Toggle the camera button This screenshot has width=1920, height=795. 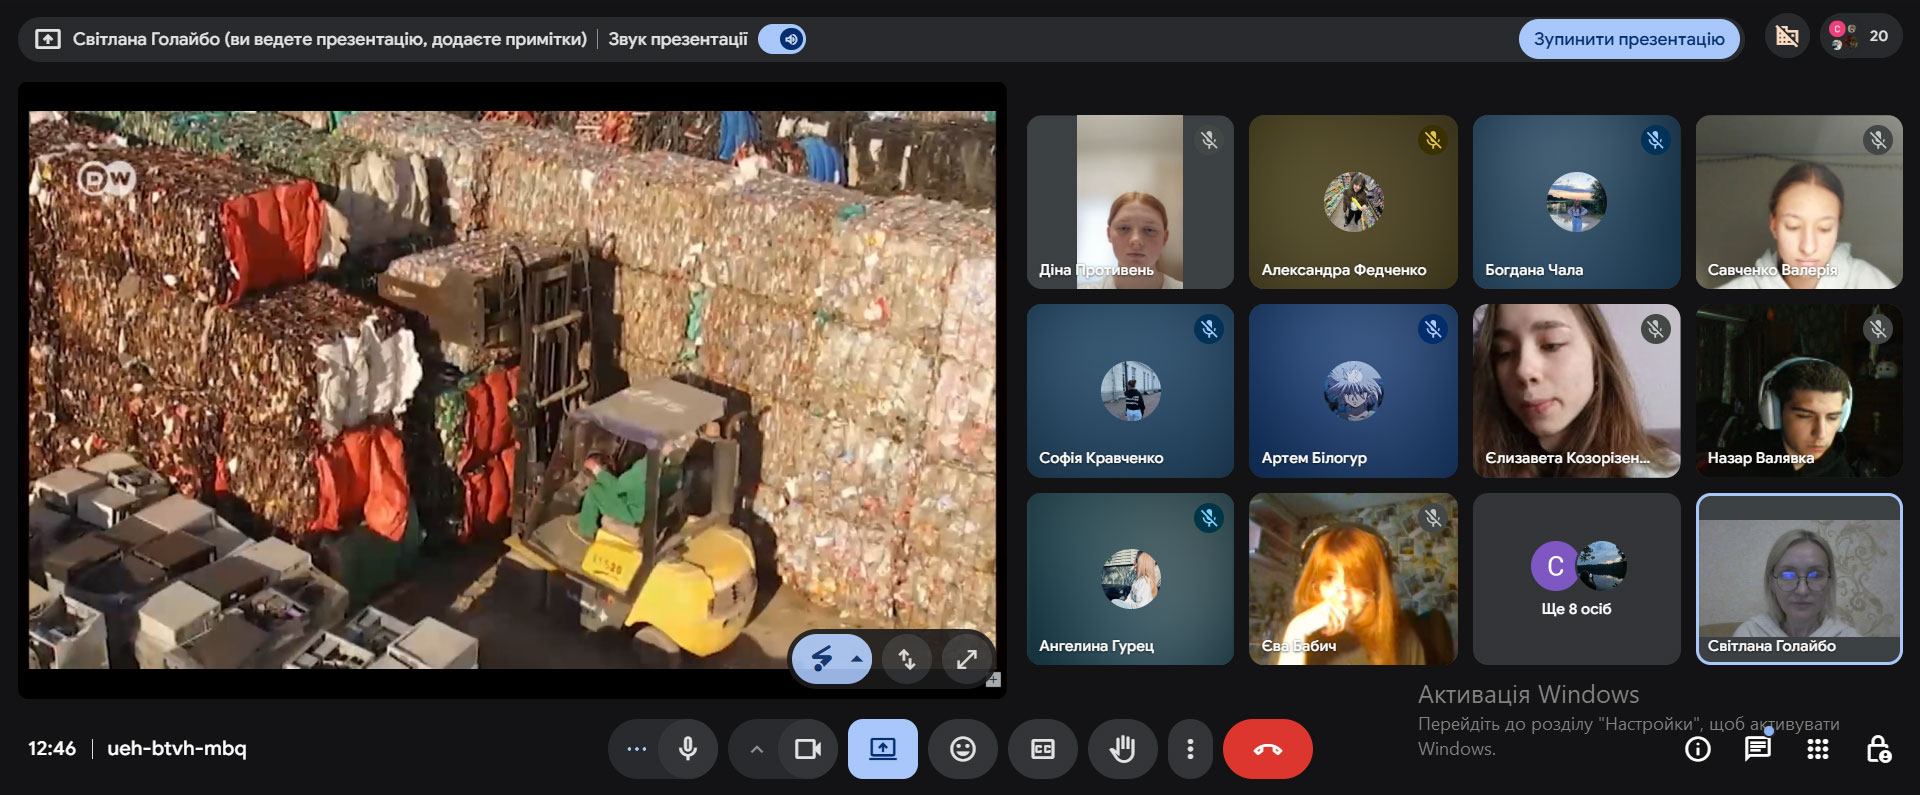coord(807,749)
